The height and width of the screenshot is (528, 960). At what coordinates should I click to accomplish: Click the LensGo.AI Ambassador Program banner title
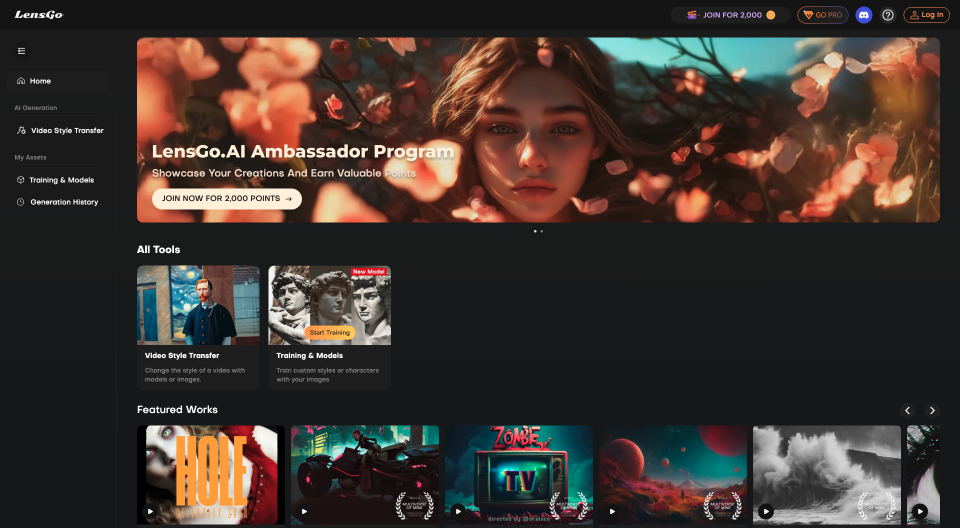pyautogui.click(x=303, y=151)
